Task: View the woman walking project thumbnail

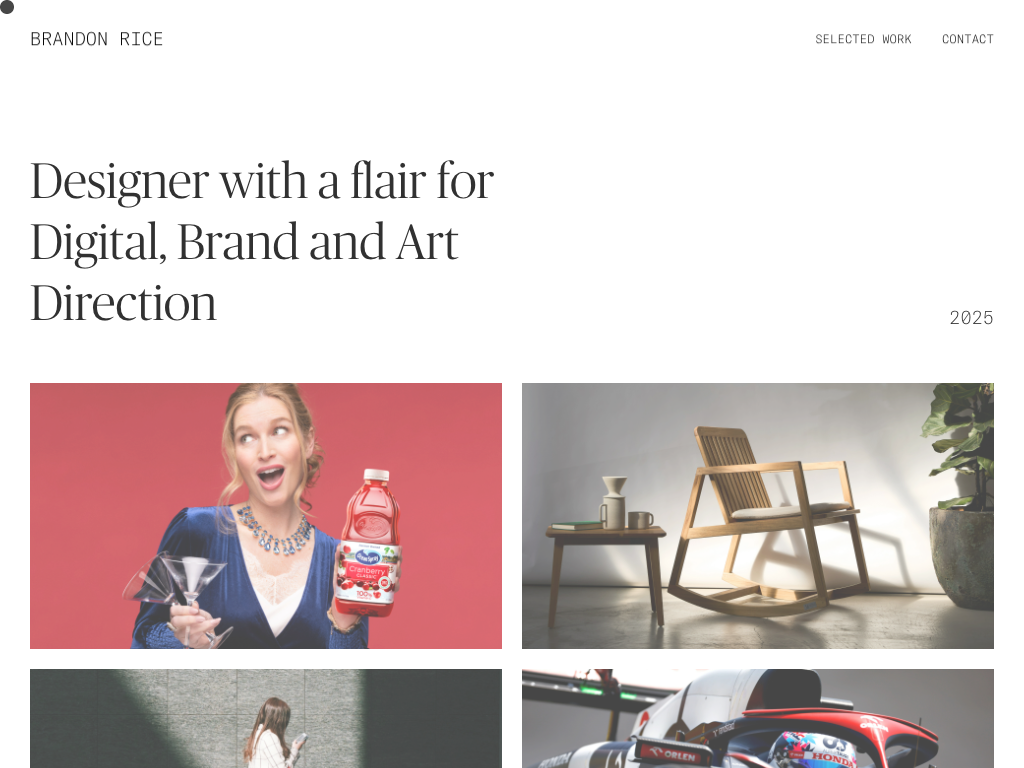Action: [x=266, y=718]
